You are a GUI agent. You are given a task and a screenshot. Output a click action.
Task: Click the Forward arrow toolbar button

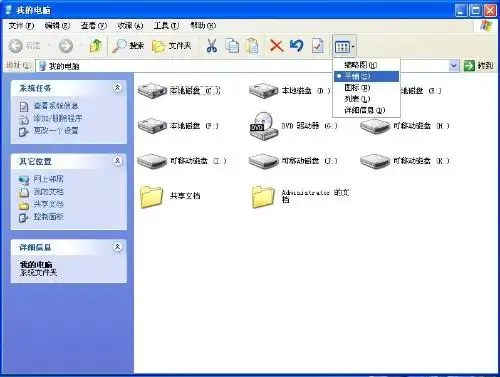(x=66, y=46)
